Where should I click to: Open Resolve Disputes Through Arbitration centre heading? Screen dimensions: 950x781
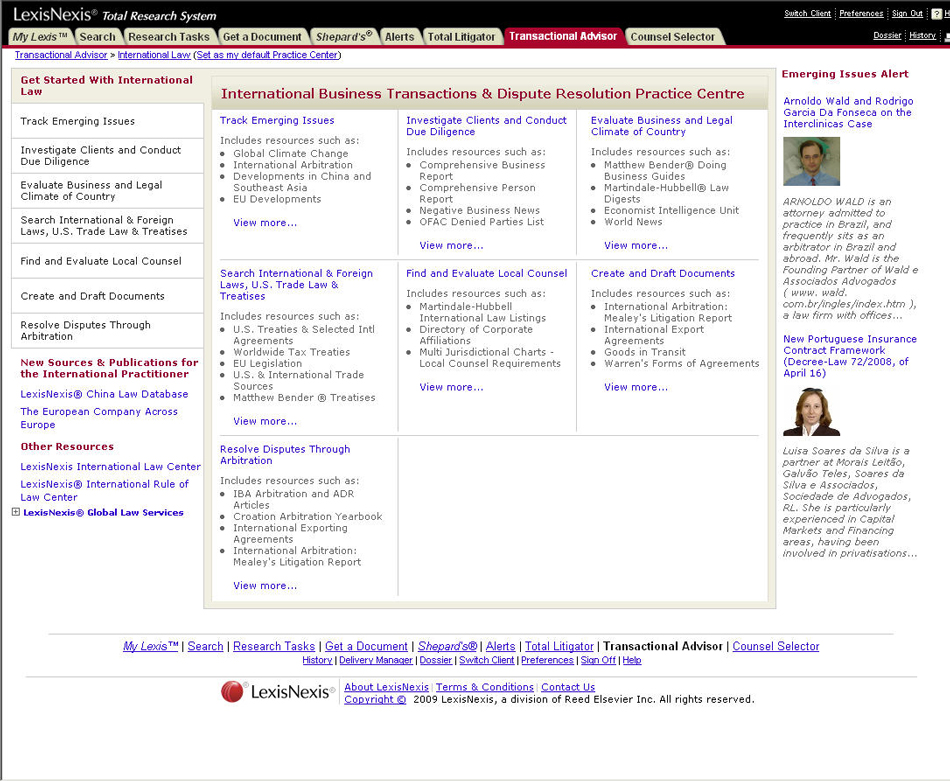click(285, 455)
